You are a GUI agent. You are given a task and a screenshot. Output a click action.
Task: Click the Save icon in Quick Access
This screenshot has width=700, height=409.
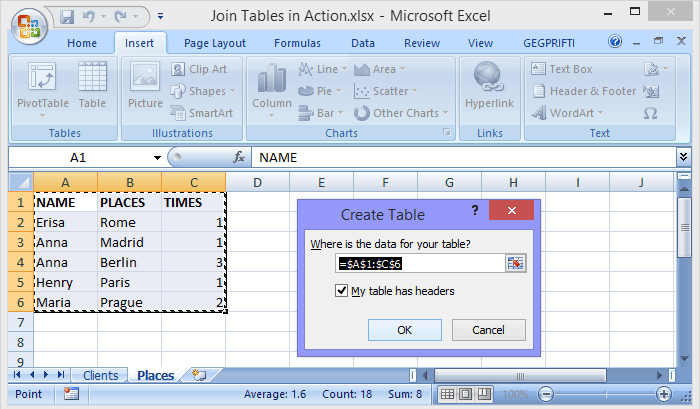tap(67, 17)
